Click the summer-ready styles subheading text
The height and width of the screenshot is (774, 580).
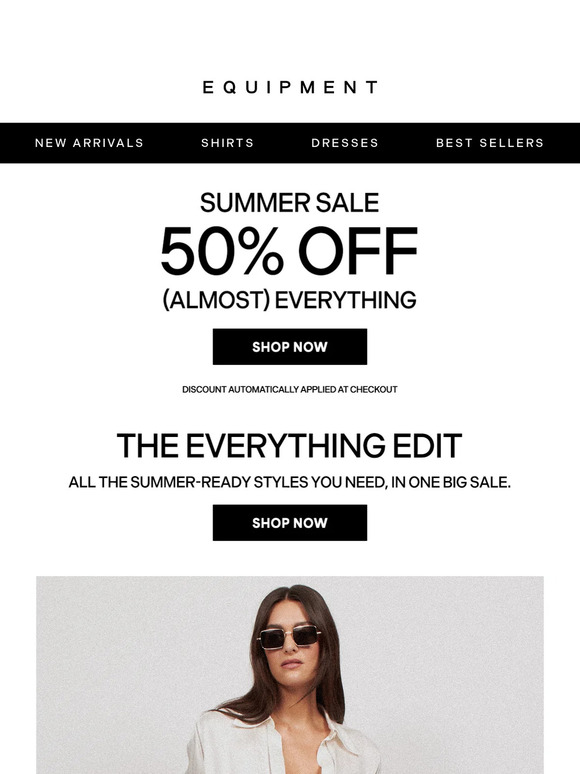tap(290, 482)
